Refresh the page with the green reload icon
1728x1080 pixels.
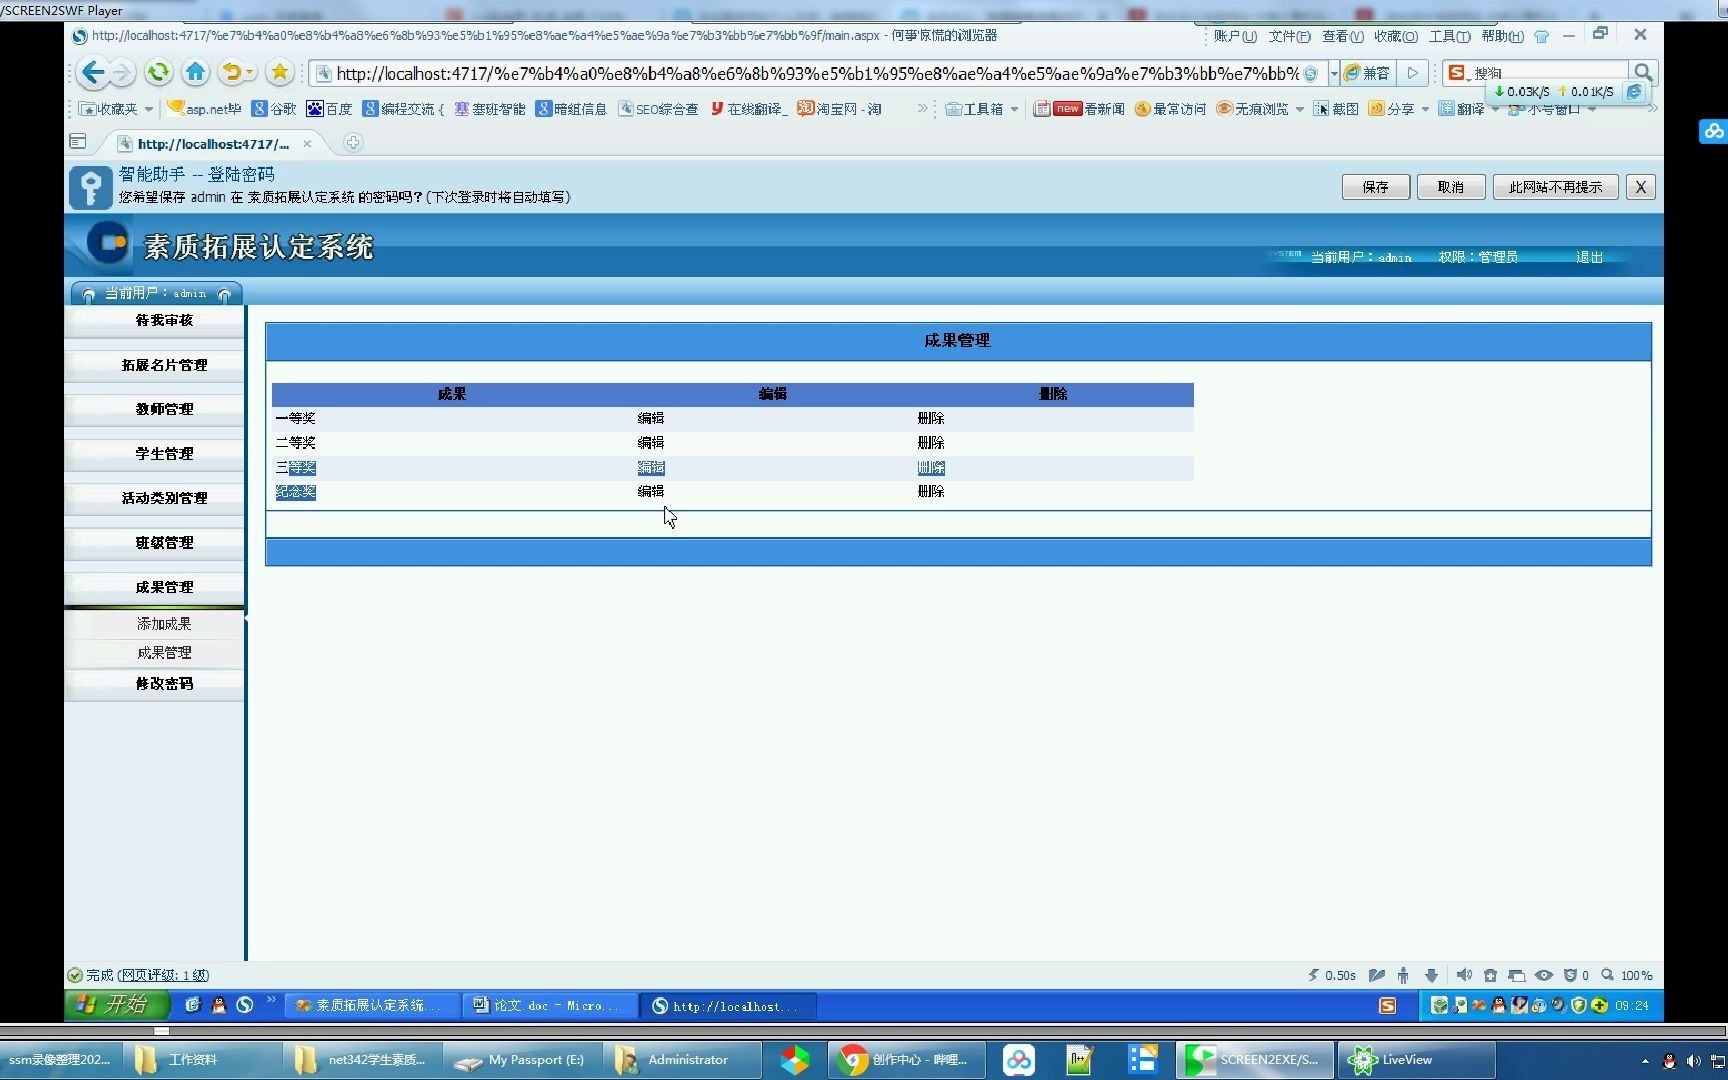(158, 72)
